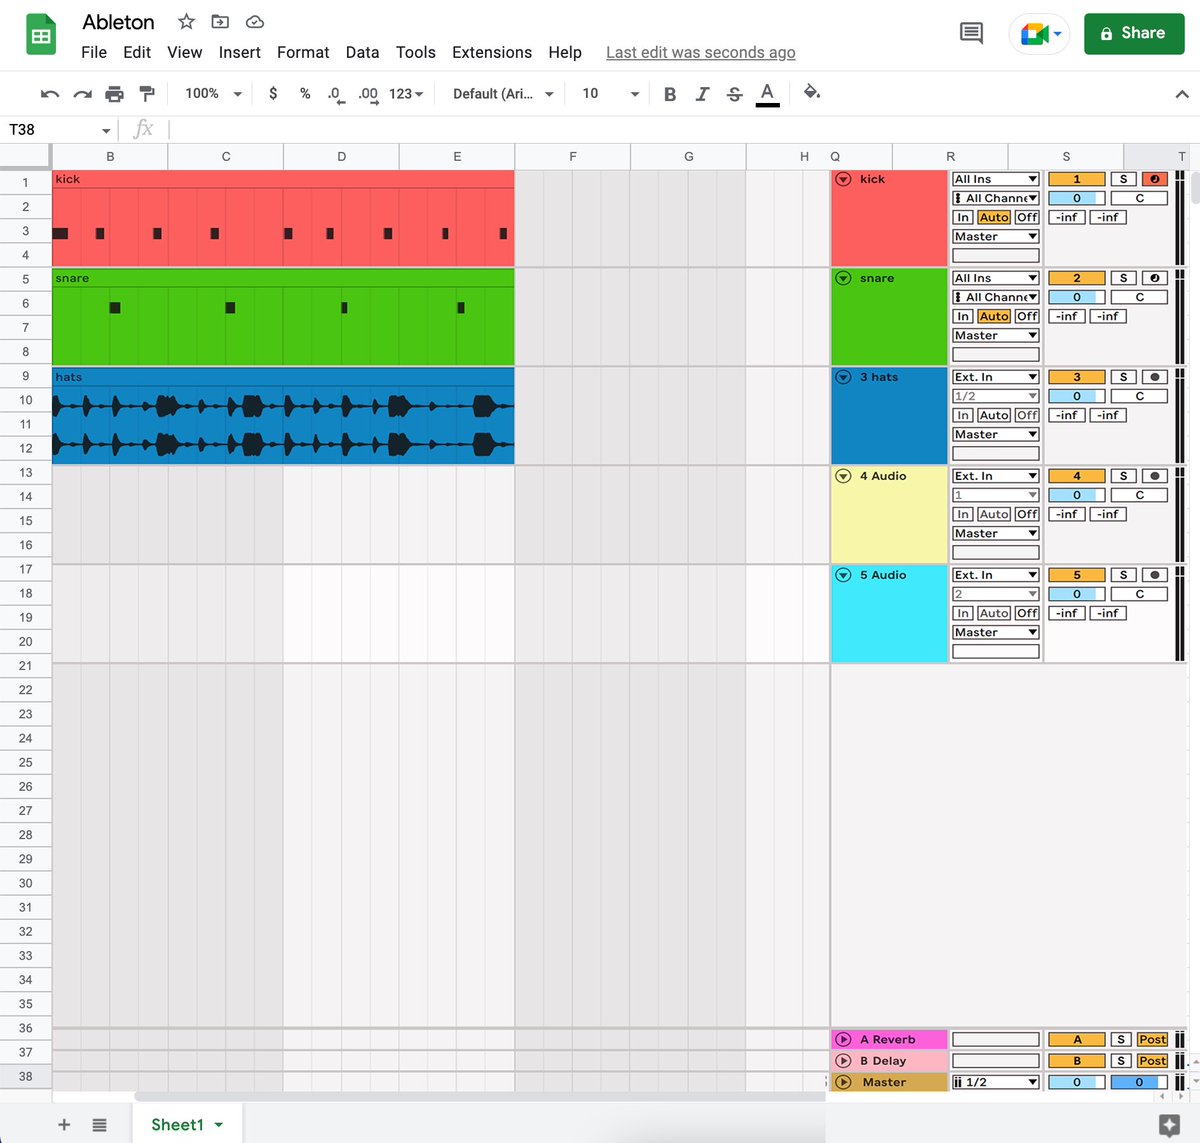Click the currency format icon
This screenshot has width=1200, height=1143.
click(x=273, y=93)
